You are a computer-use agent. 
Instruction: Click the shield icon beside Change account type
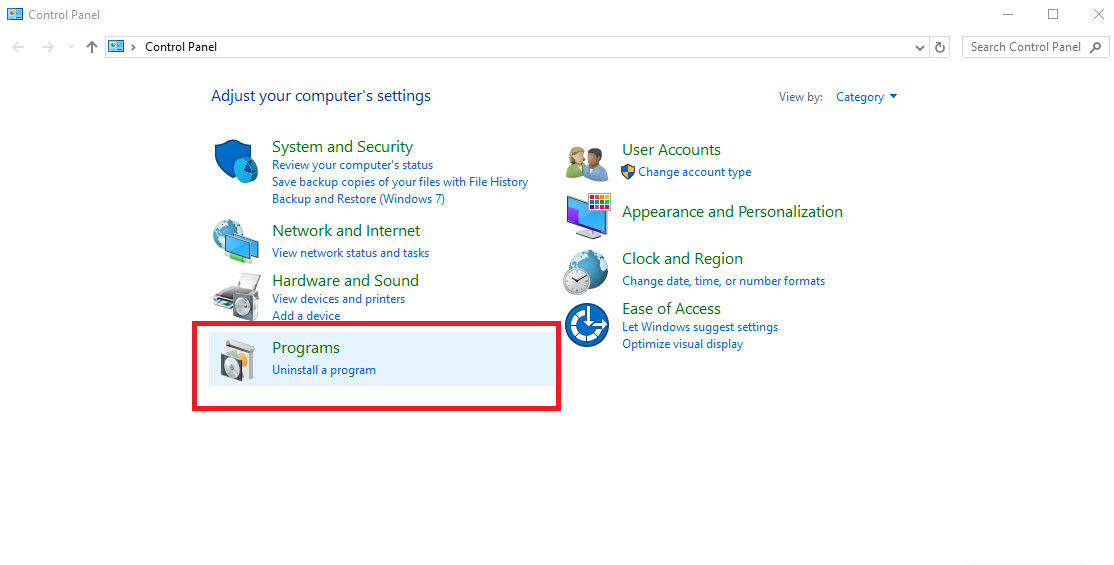(x=628, y=172)
